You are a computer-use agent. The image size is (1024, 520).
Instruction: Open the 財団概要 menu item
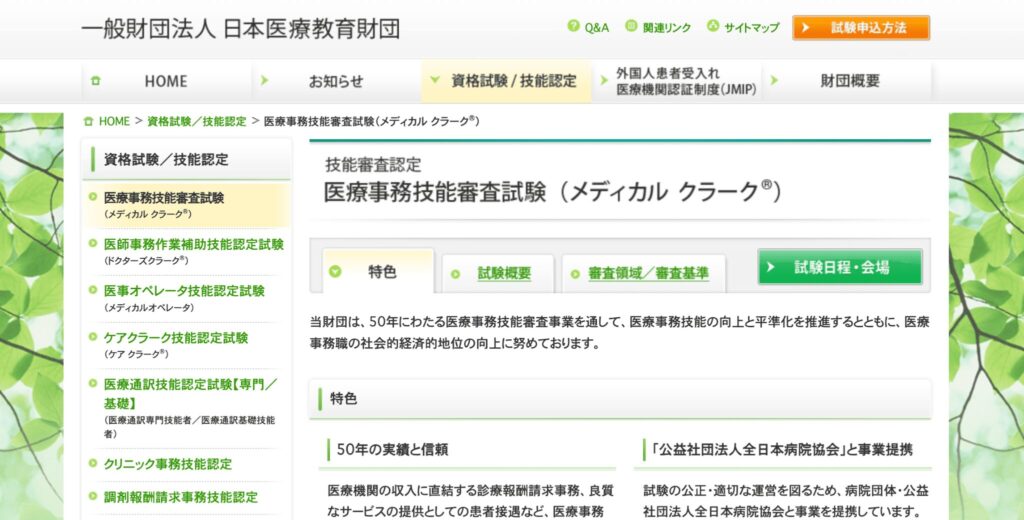pyautogui.click(x=847, y=81)
